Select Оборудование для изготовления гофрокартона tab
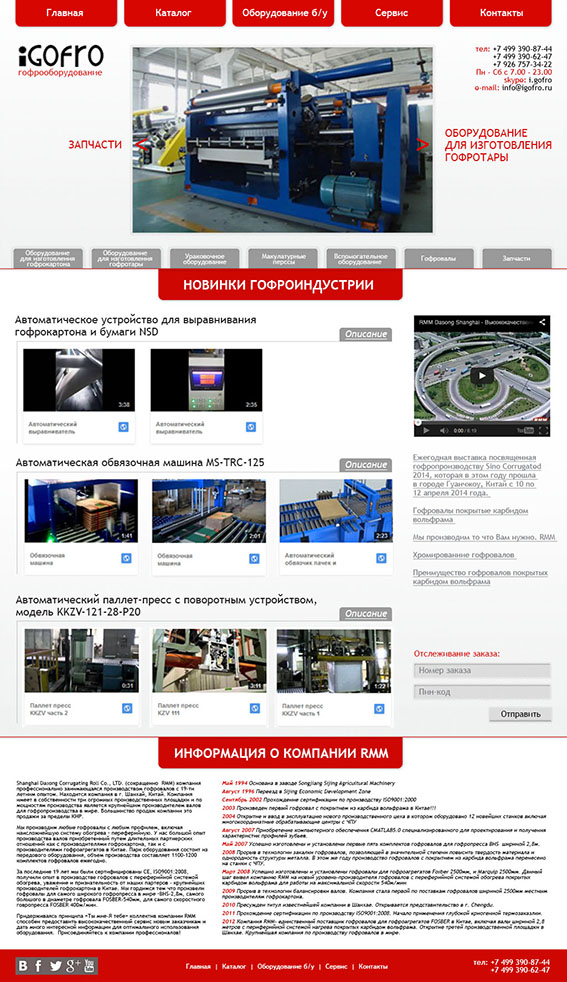Viewport: 567px width, 982px height. click(48, 259)
